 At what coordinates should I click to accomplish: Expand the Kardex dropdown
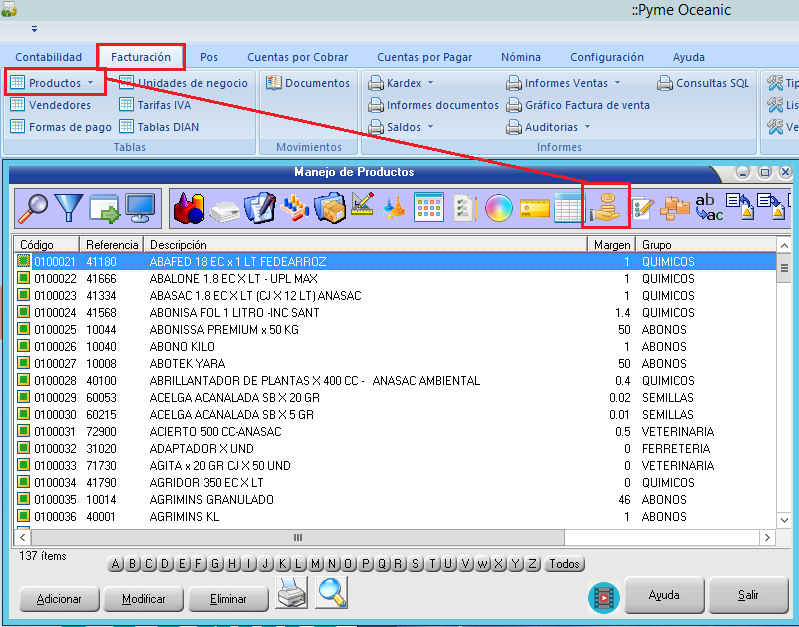pyautogui.click(x=430, y=83)
